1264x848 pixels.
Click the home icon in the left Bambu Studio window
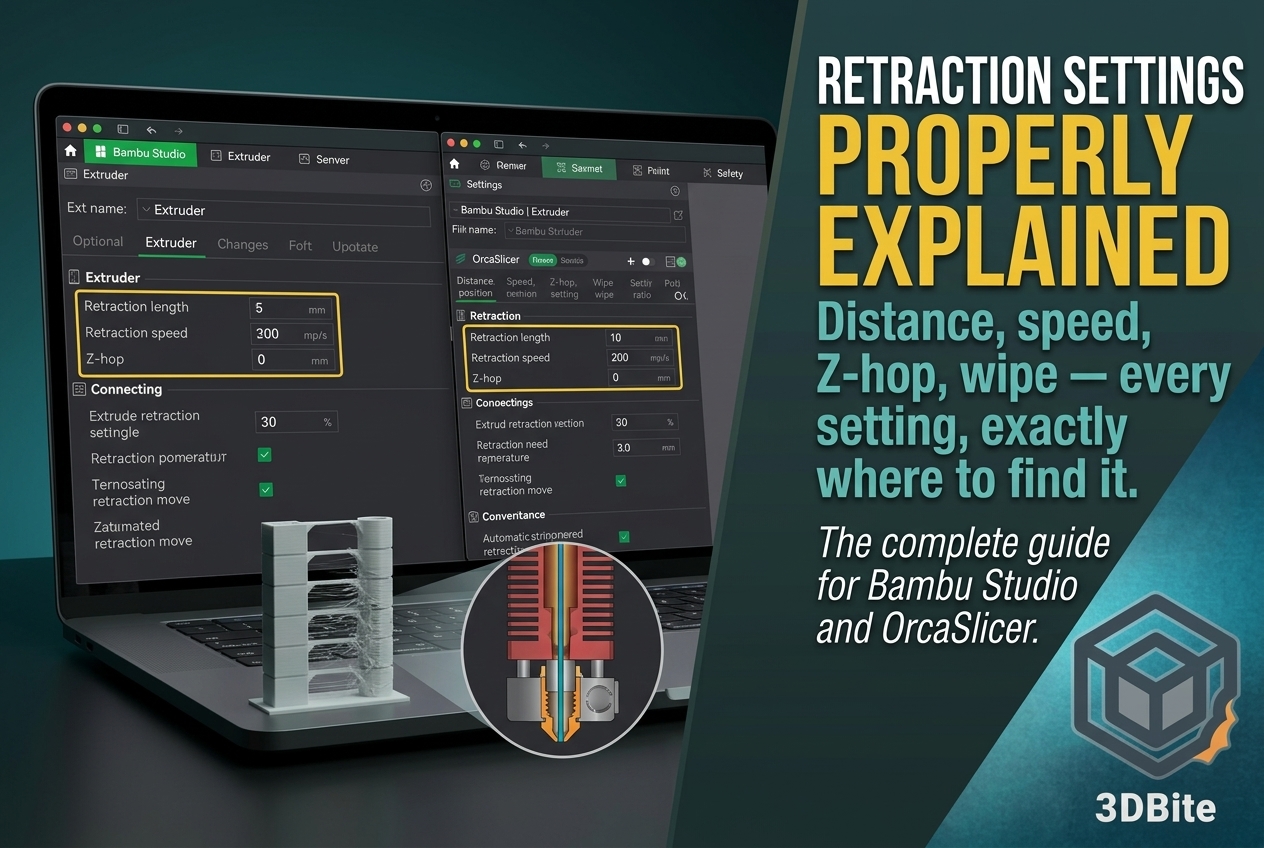click(x=70, y=151)
